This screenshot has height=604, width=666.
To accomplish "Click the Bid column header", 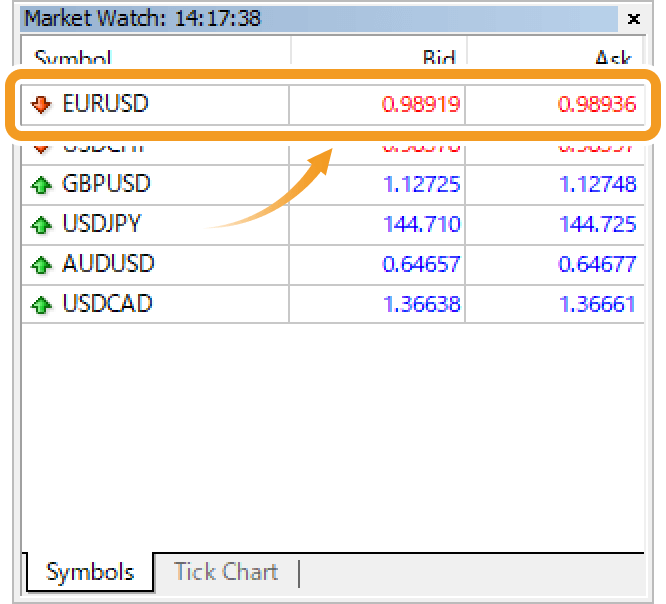I will point(438,57).
